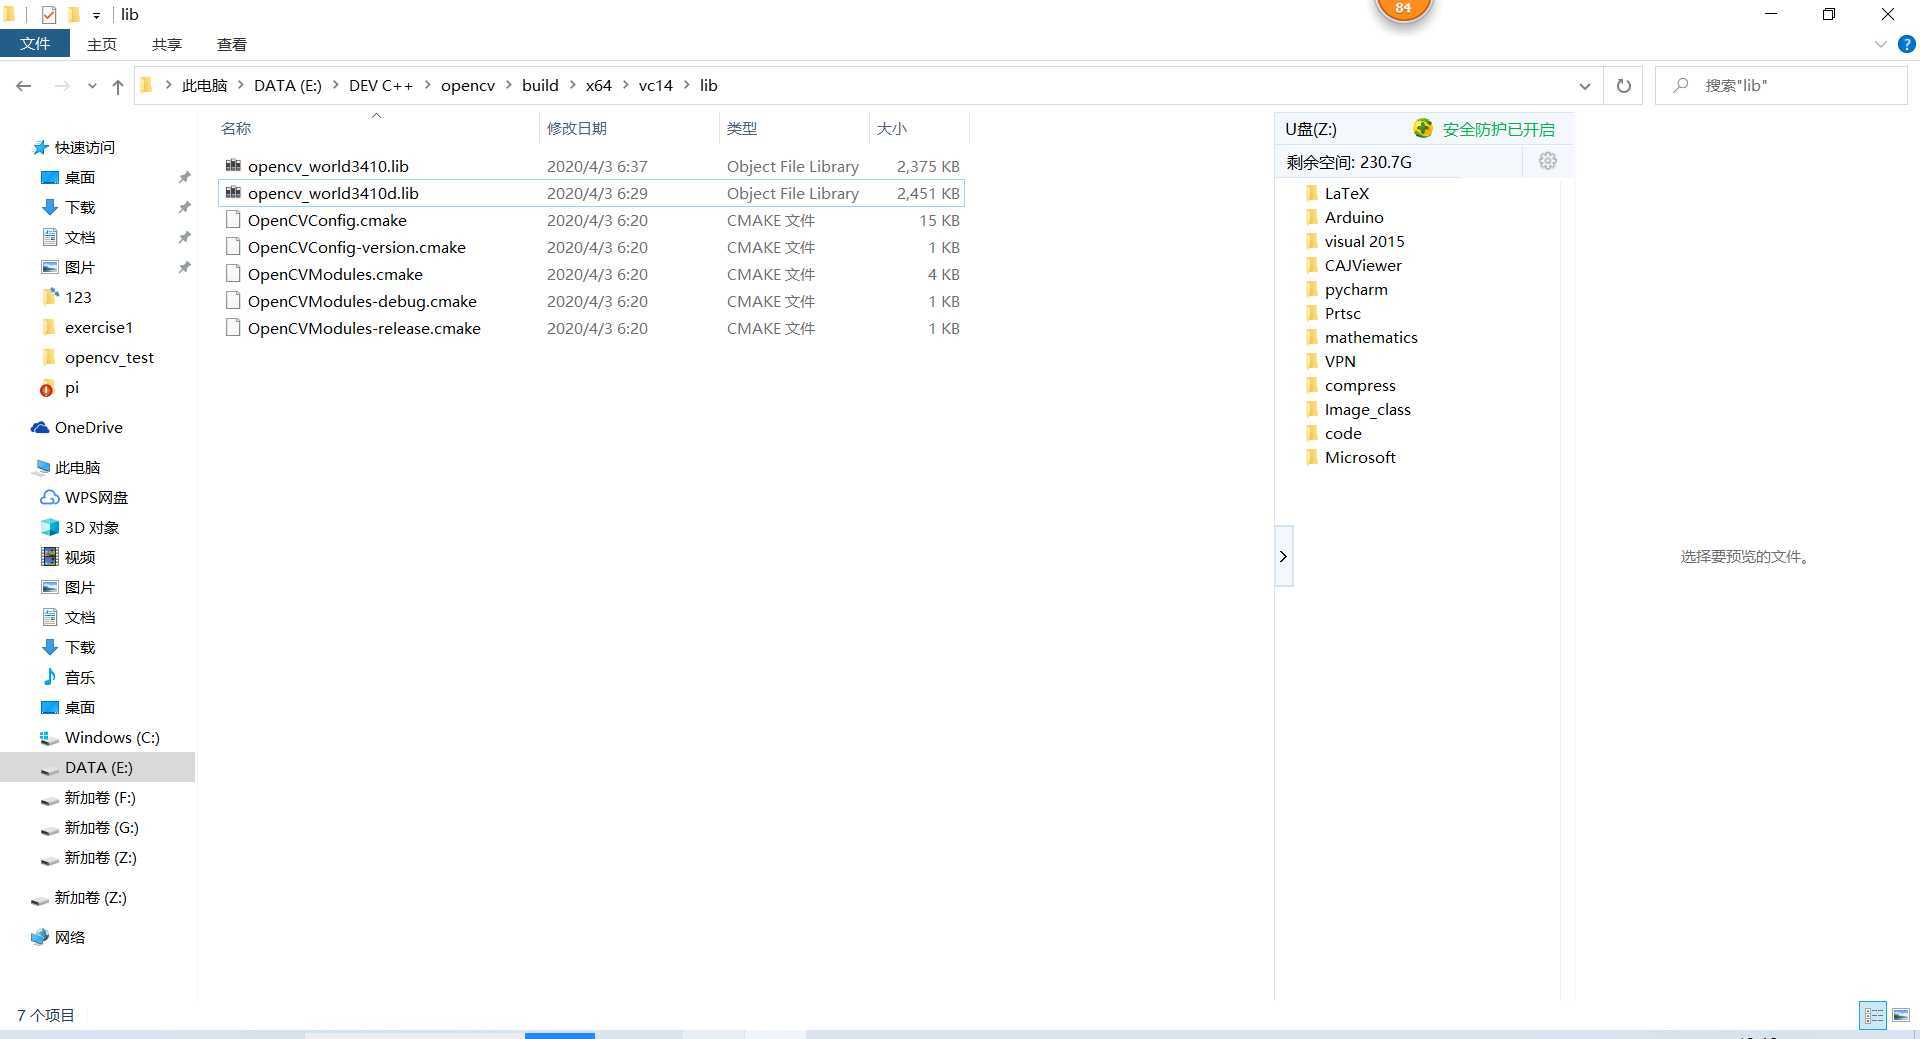
Task: Open Microsoft folder in U盘 panel
Action: 1360,457
